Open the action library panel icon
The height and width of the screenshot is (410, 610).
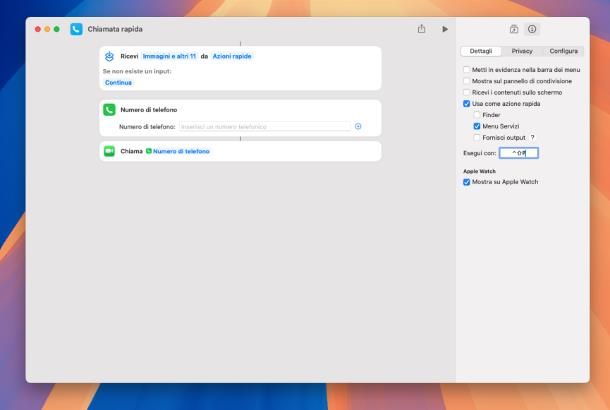514,29
